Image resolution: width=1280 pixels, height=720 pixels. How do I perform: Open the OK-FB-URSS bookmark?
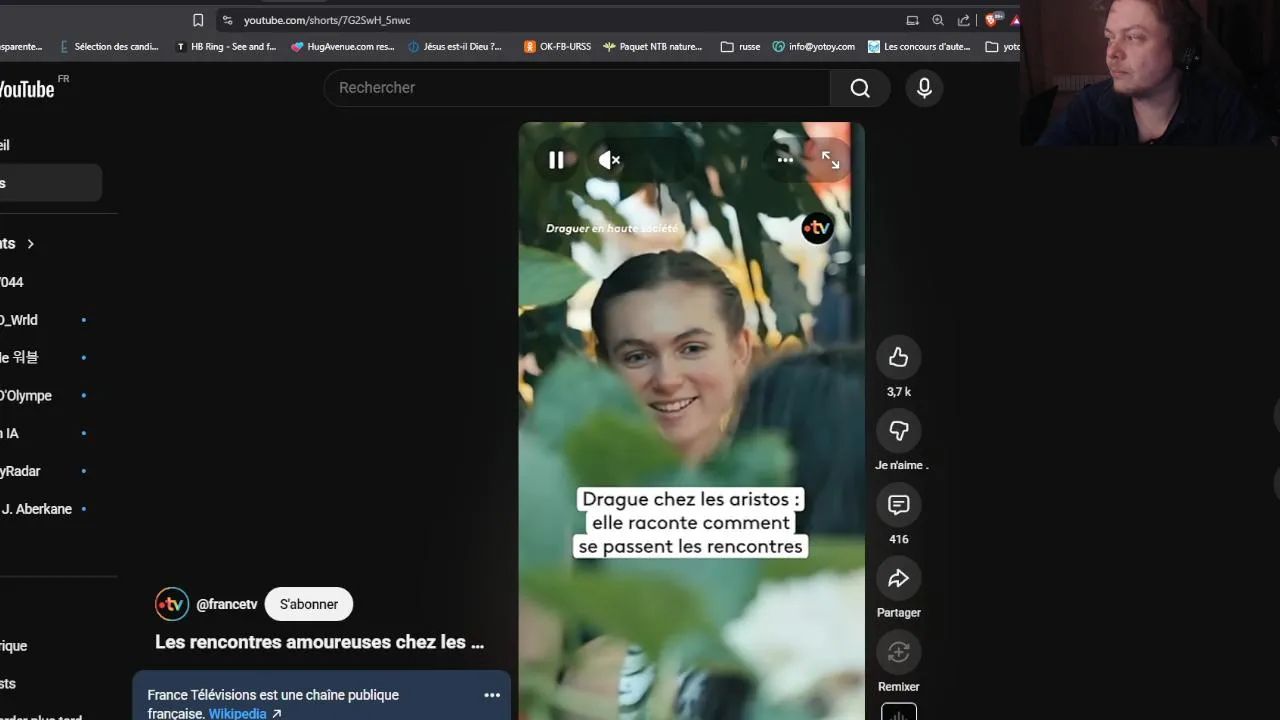(558, 47)
